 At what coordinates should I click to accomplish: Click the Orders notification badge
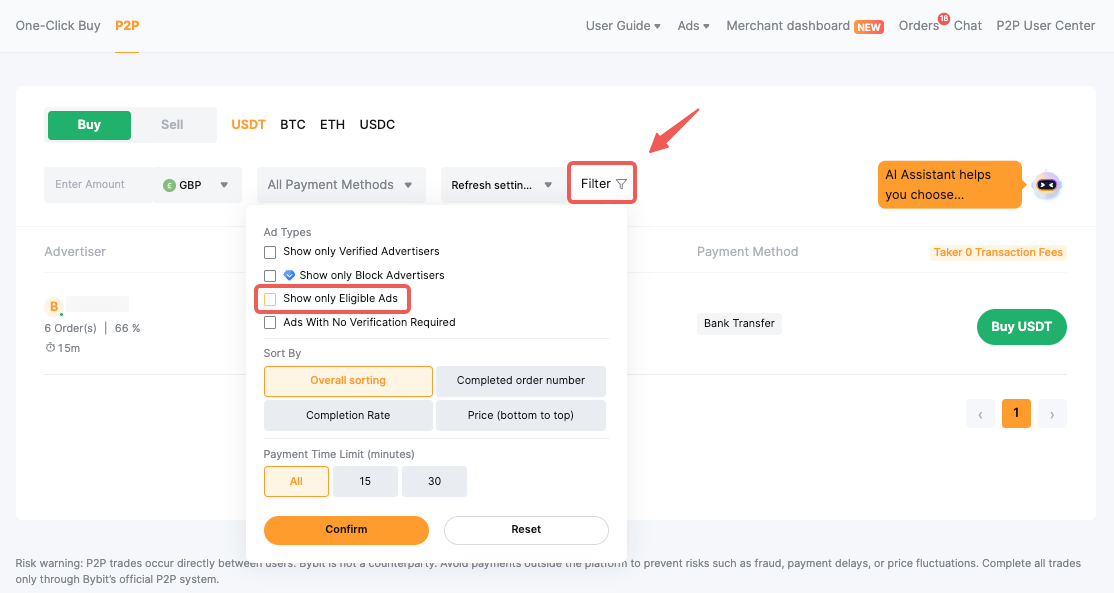click(x=943, y=18)
